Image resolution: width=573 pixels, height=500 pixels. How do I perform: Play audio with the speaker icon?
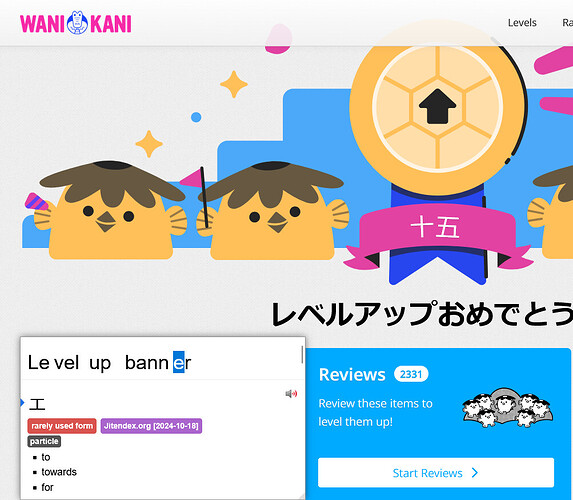click(291, 394)
